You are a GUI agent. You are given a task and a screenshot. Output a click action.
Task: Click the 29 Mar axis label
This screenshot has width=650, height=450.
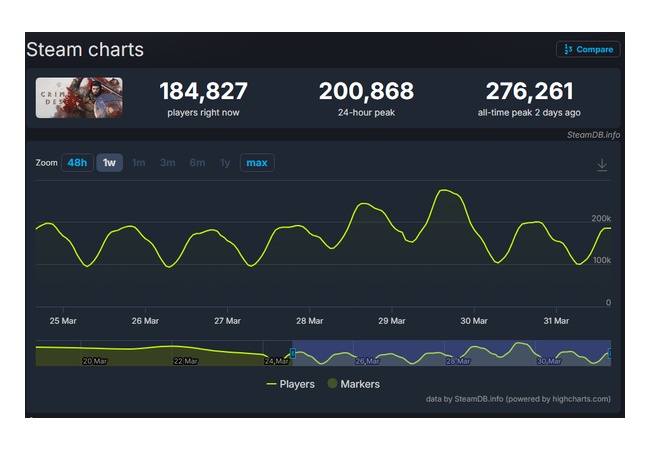point(392,321)
